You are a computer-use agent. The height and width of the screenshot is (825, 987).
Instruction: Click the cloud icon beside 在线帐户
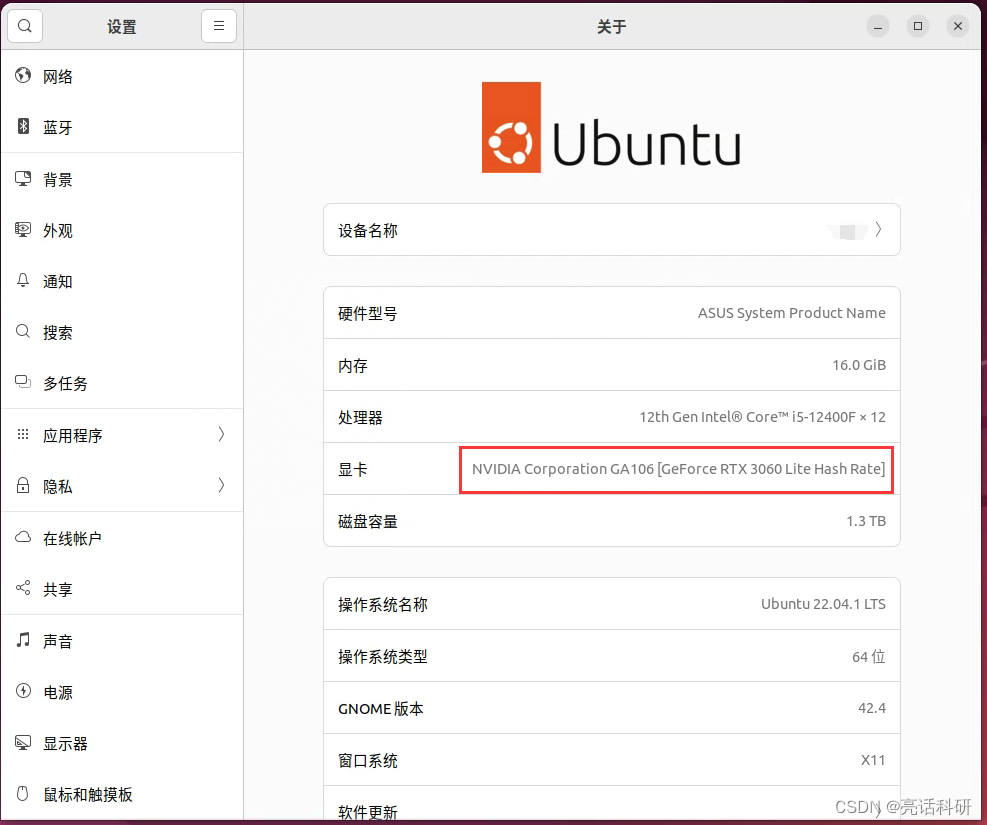coord(23,537)
